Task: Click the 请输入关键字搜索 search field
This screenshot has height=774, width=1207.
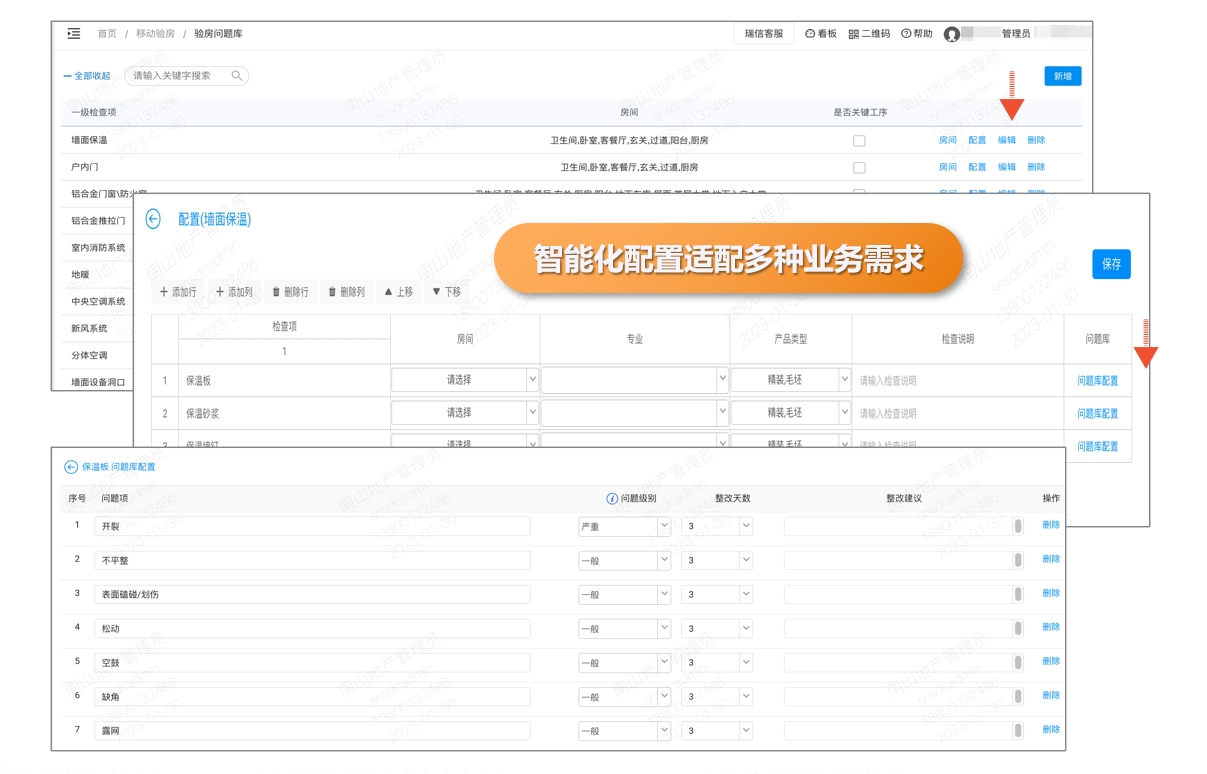Action: [180, 76]
